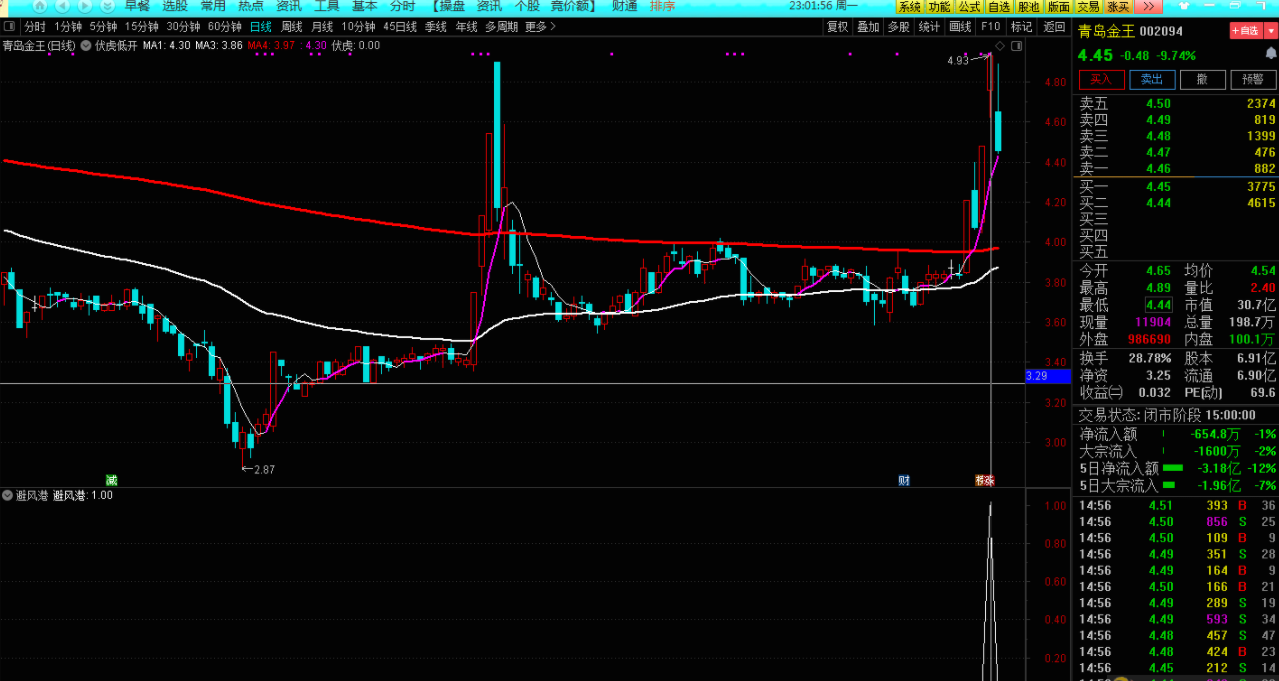Select the 15分钟 period tab
Viewport: 1279px width, 681px height.
tap(141, 26)
